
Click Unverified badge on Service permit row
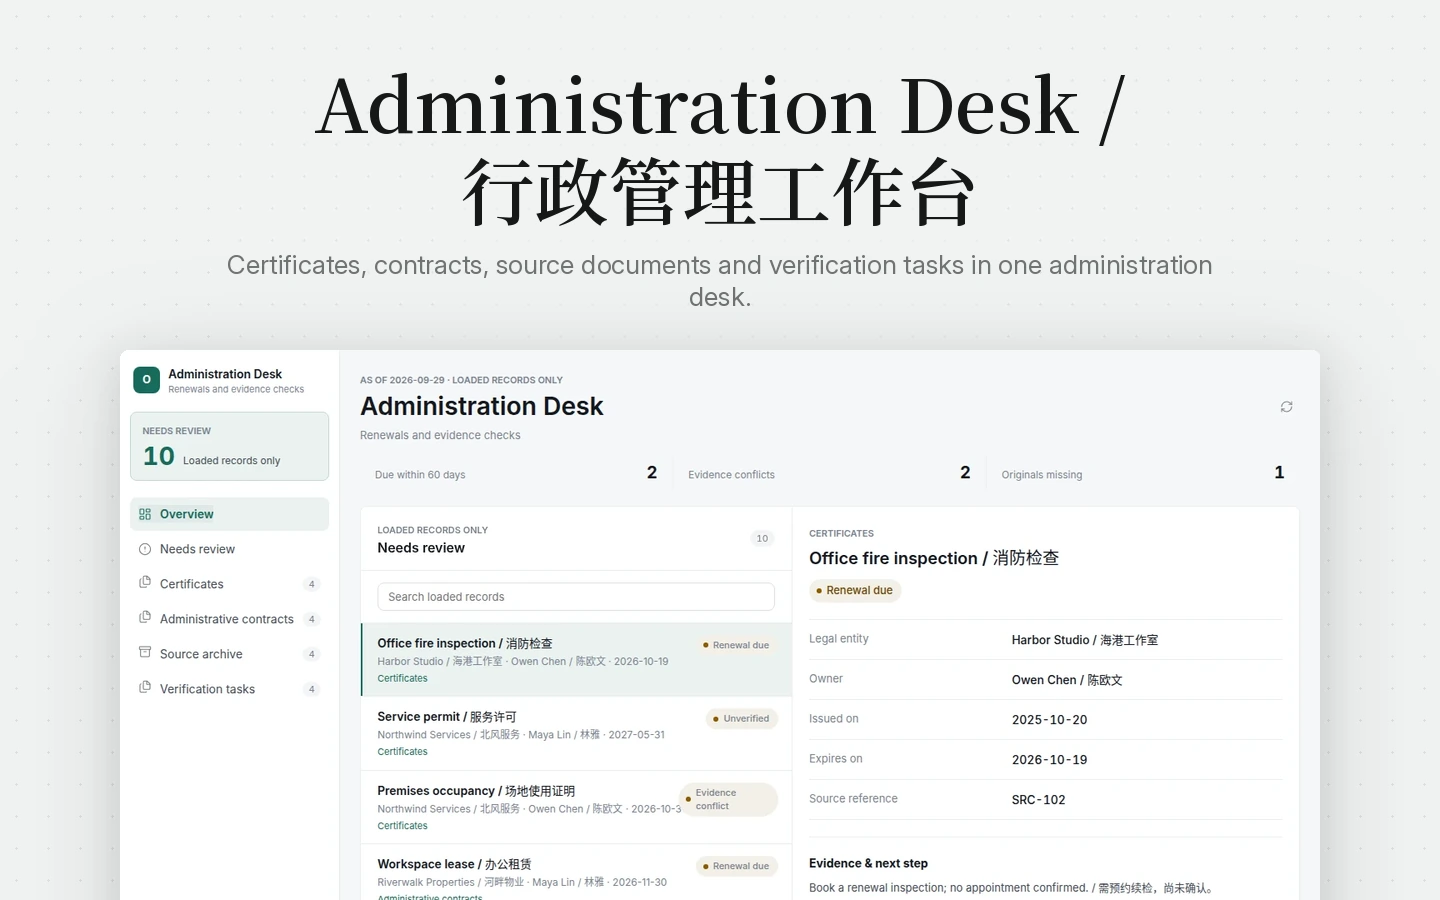(x=742, y=719)
